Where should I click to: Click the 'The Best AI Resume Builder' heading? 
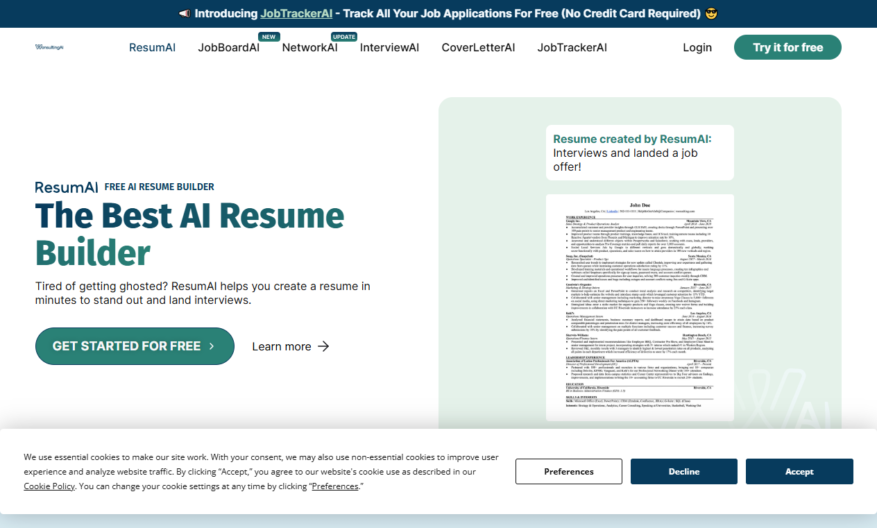(190, 234)
